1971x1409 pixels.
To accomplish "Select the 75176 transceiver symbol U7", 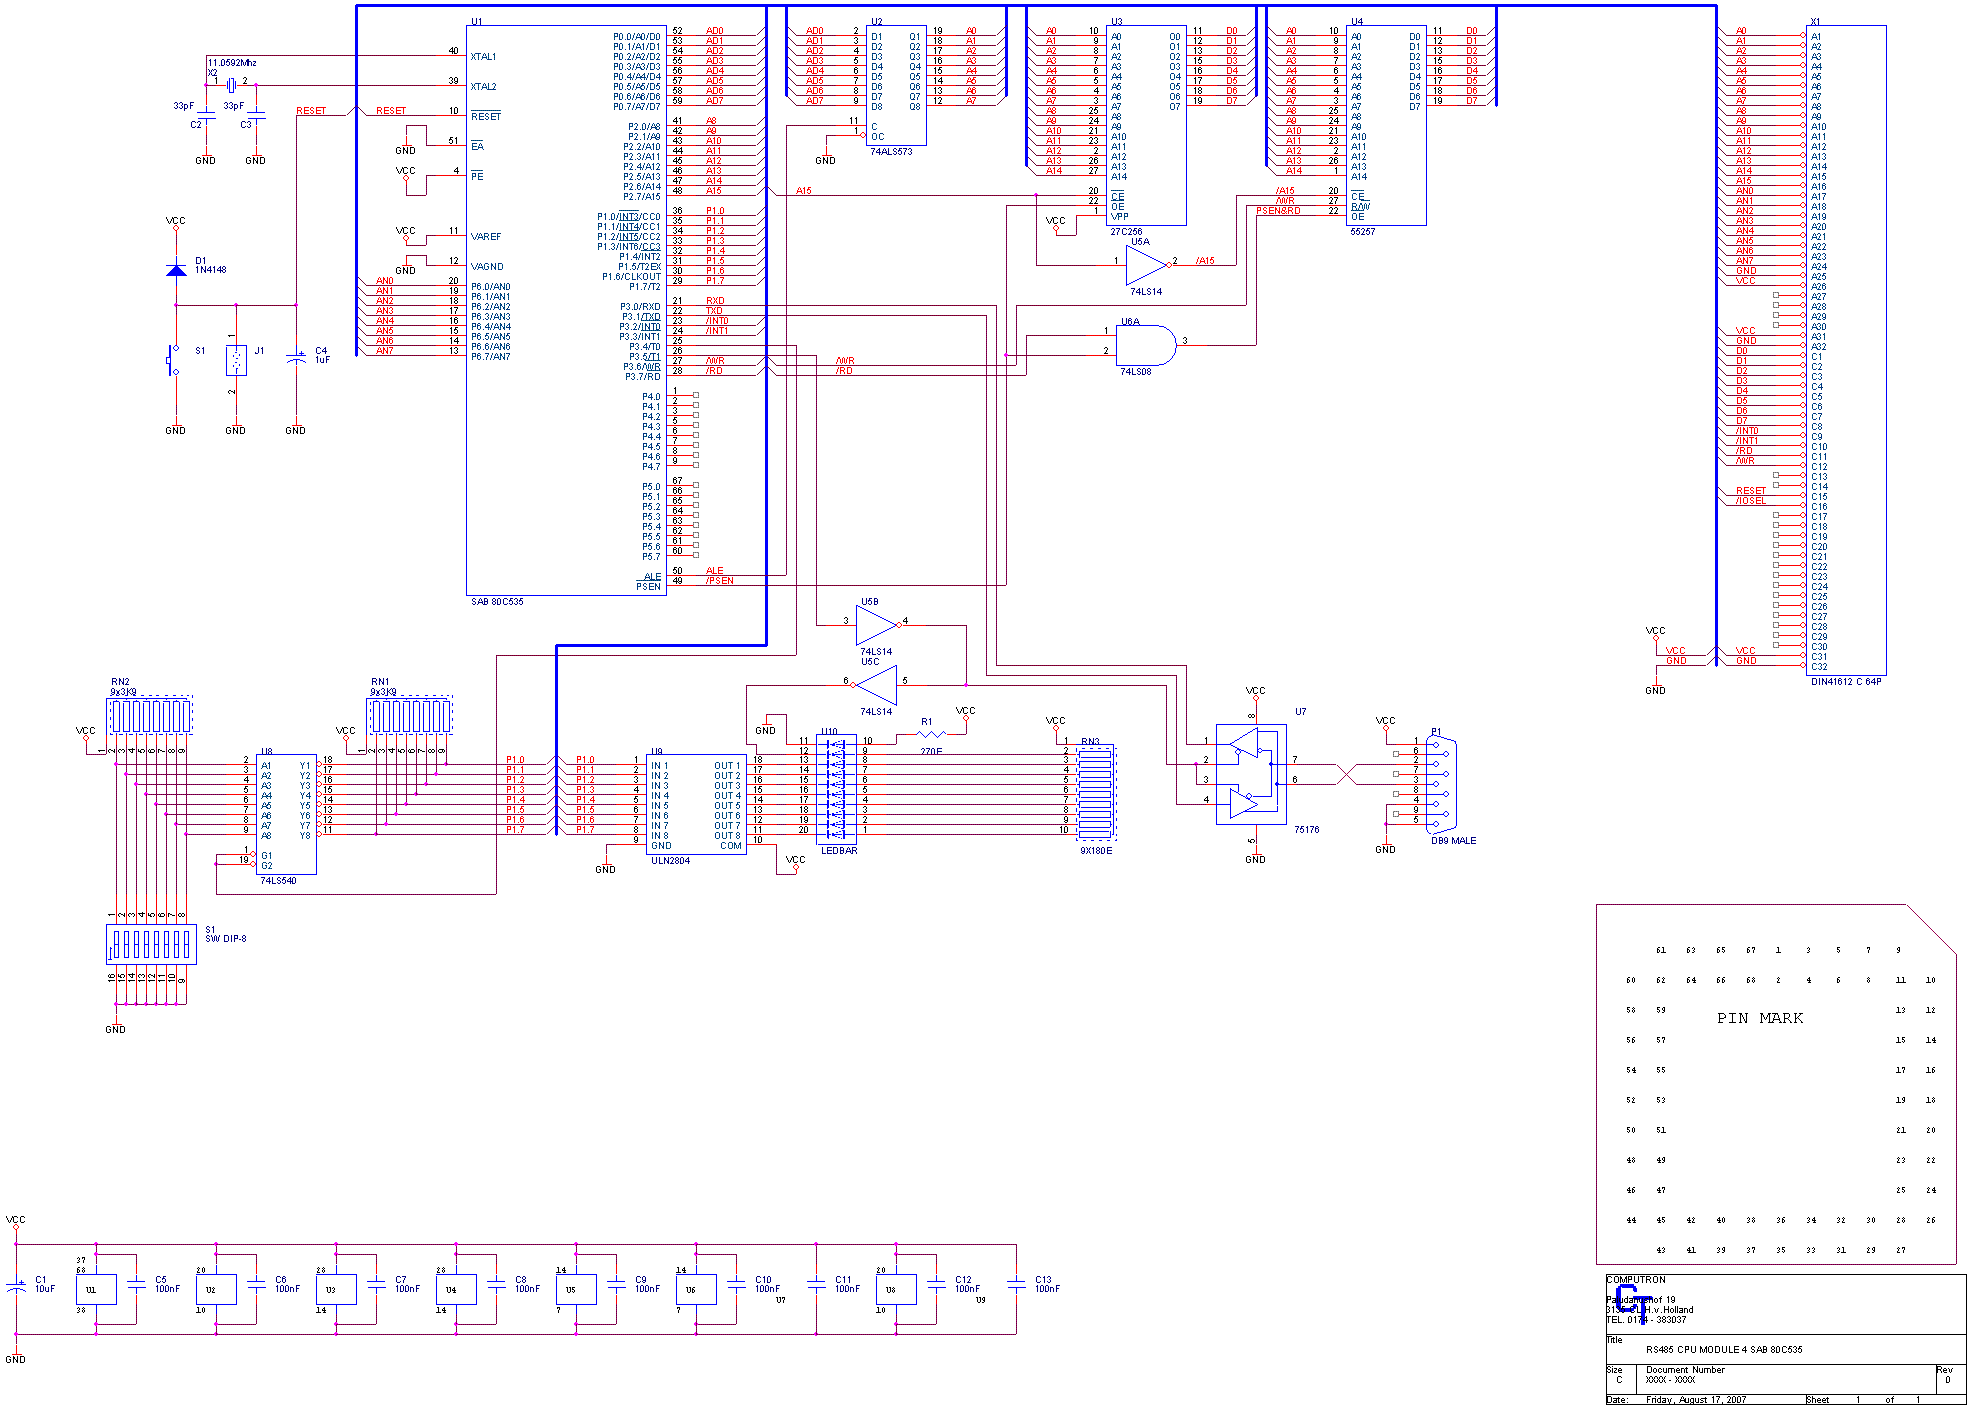I will (1252, 775).
